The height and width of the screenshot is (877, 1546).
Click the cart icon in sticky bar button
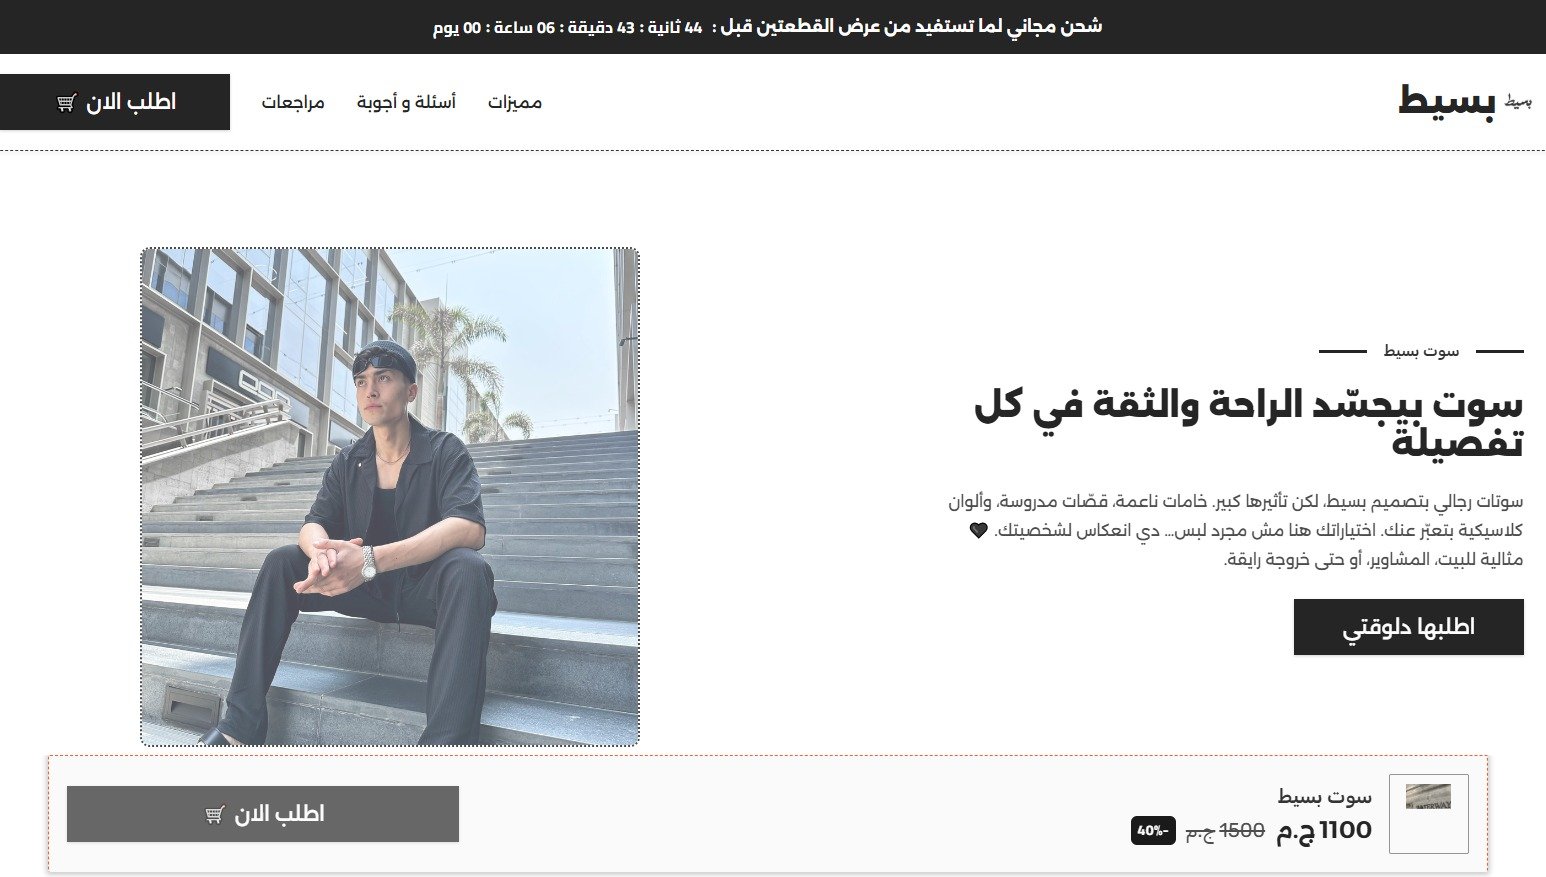click(x=215, y=814)
